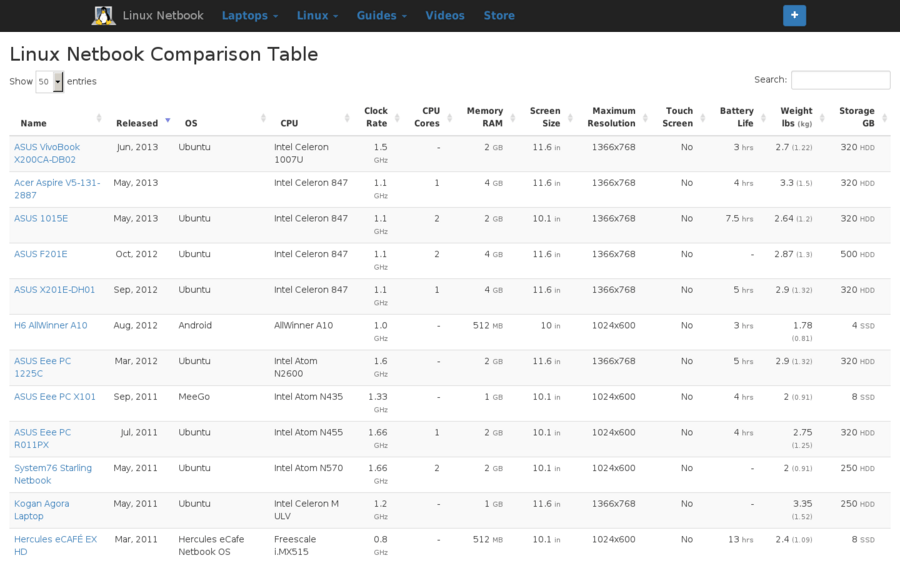The height and width of the screenshot is (563, 900).
Task: Open ASUS Eee PC X101 link
Action: [55, 397]
